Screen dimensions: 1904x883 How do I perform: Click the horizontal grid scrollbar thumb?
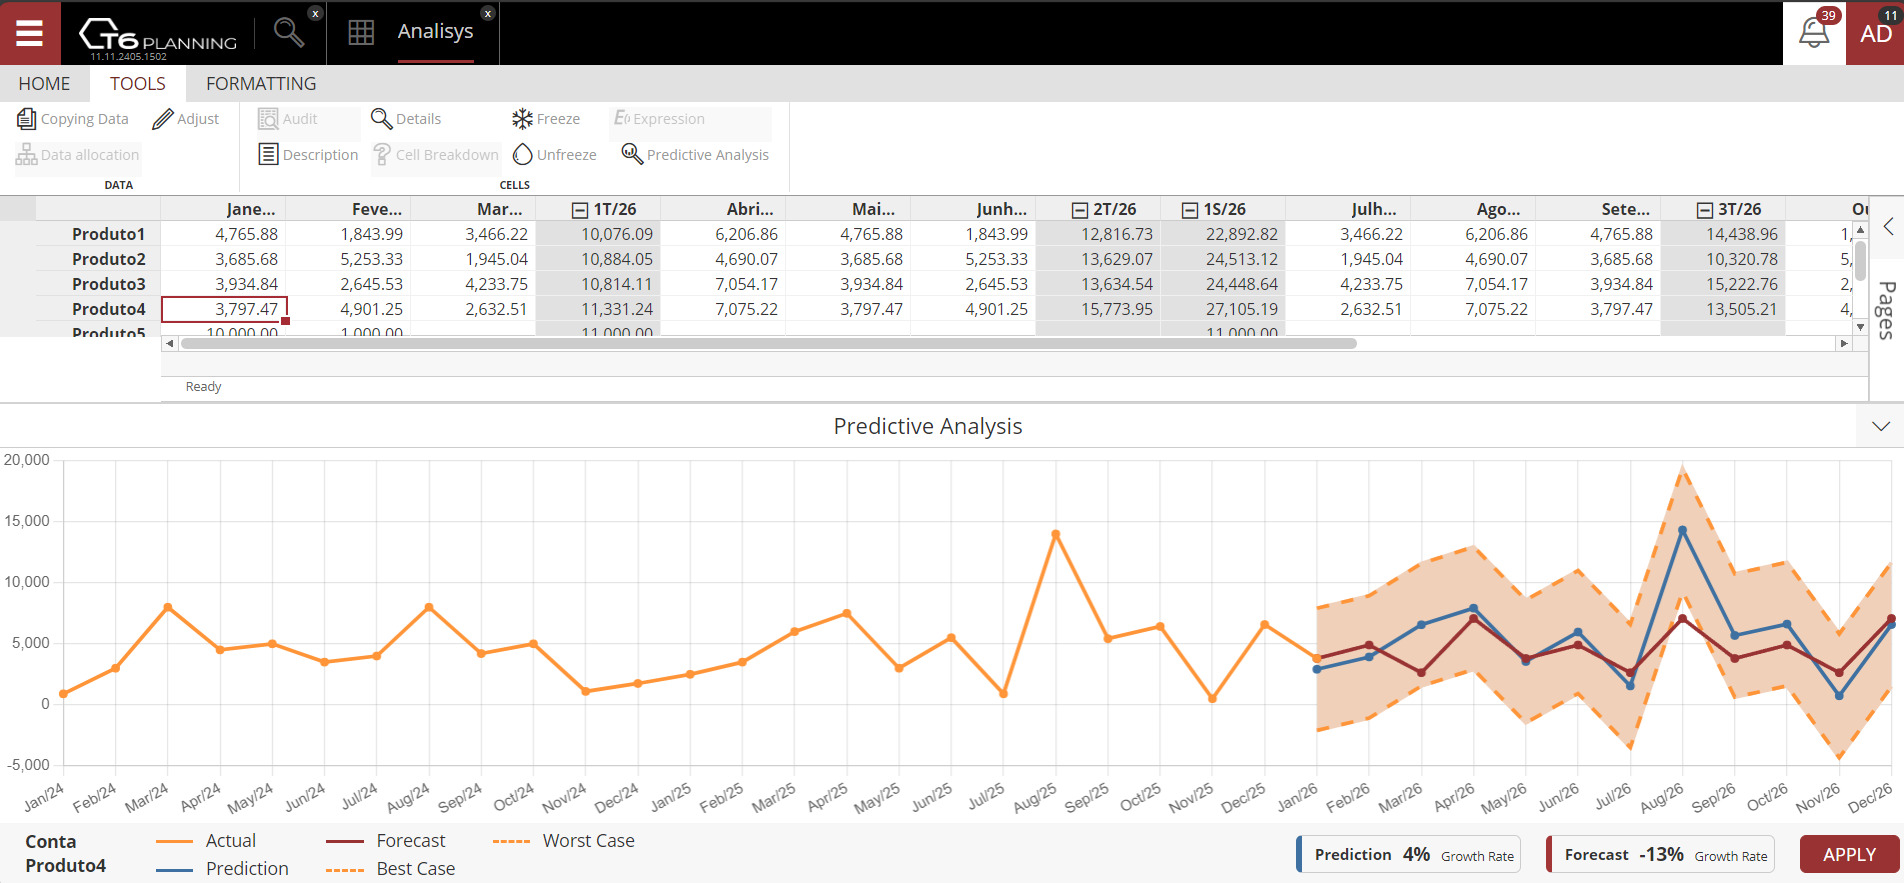point(768,343)
